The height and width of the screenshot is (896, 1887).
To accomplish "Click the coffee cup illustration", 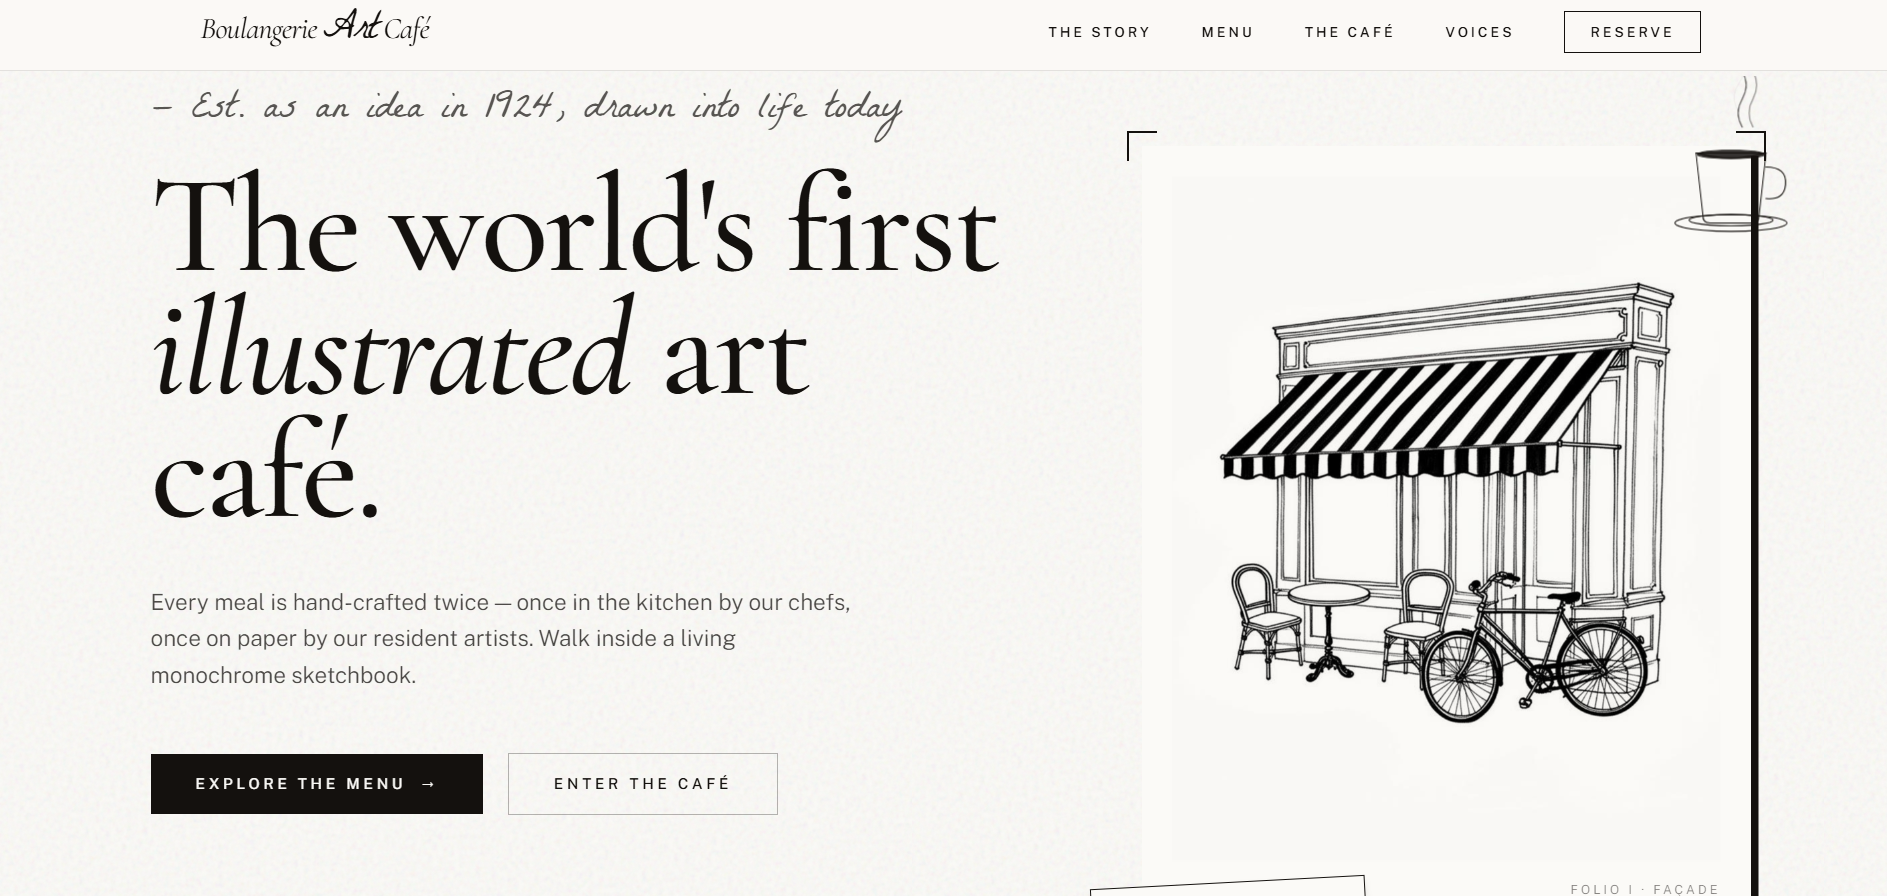I will (x=1731, y=190).
